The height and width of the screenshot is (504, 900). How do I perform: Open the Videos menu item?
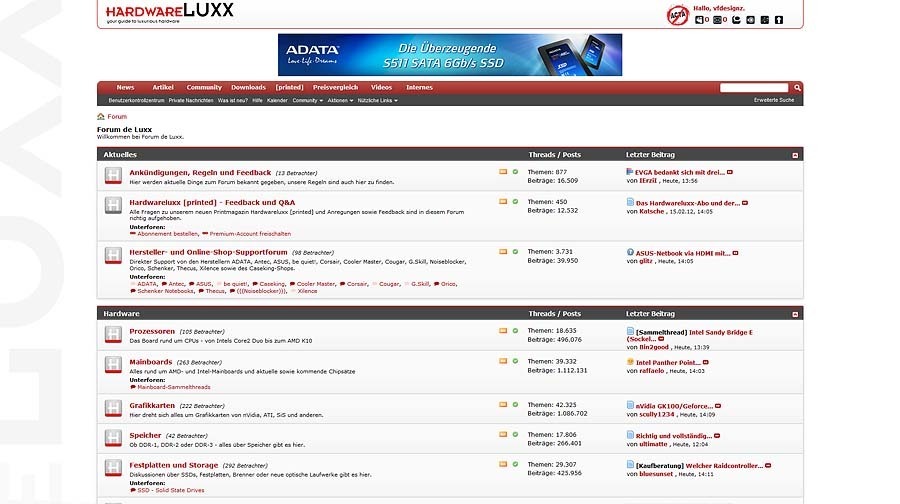coord(381,87)
